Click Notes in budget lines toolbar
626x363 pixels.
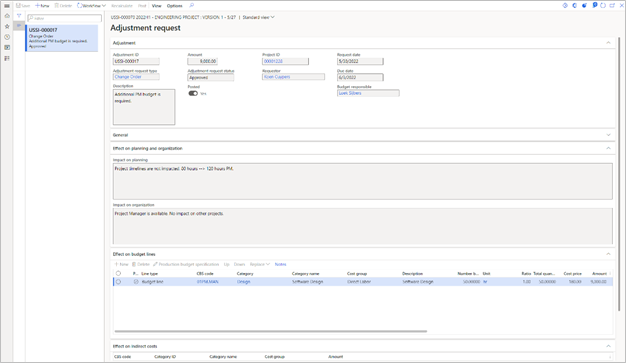pyautogui.click(x=280, y=264)
